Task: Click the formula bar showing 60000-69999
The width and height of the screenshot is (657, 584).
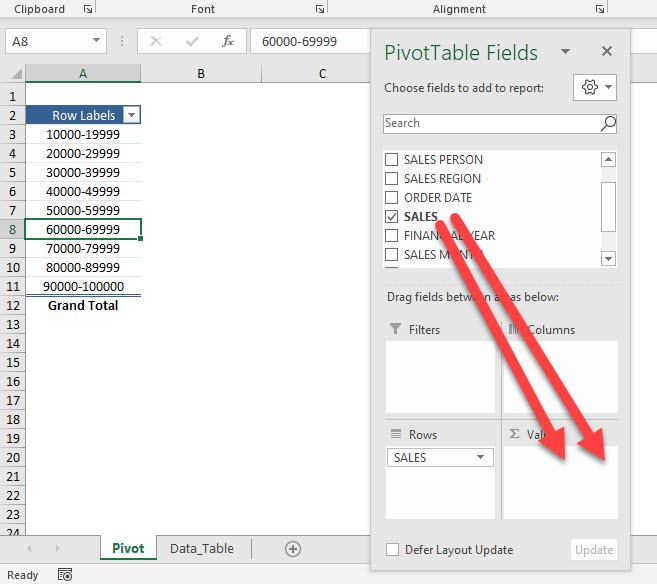Action: click(310, 41)
